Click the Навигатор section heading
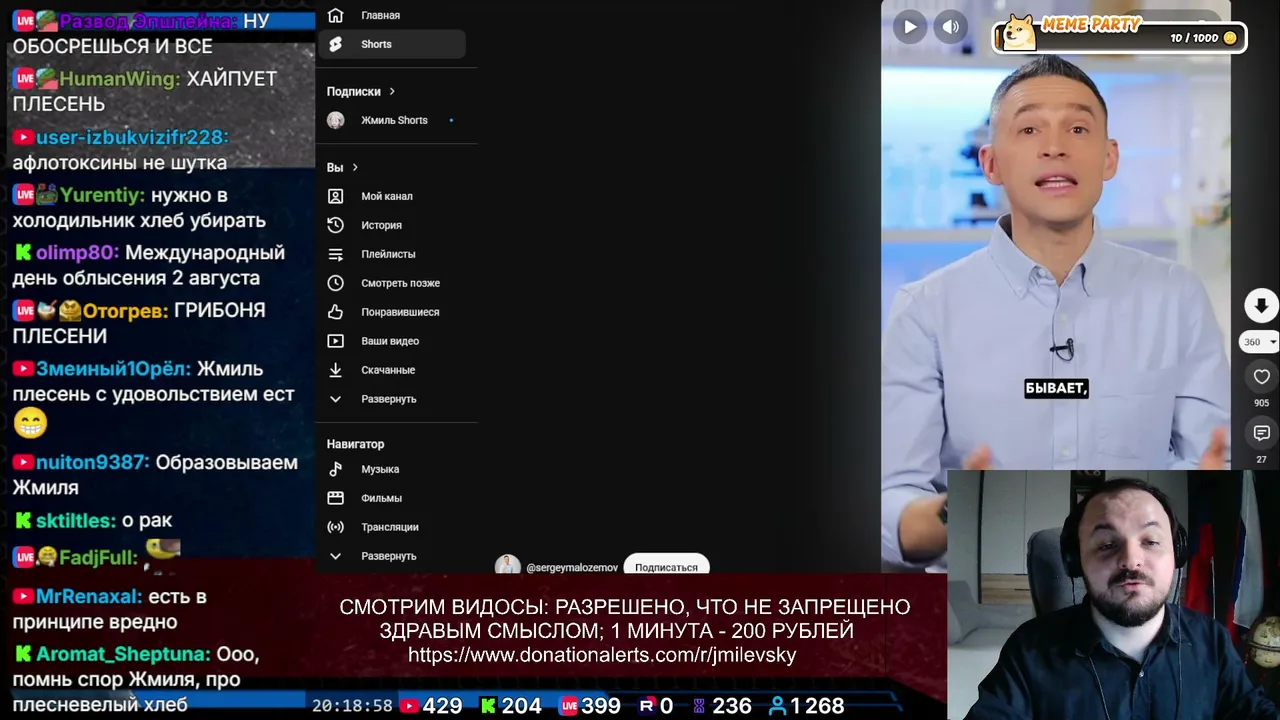 [x=355, y=444]
